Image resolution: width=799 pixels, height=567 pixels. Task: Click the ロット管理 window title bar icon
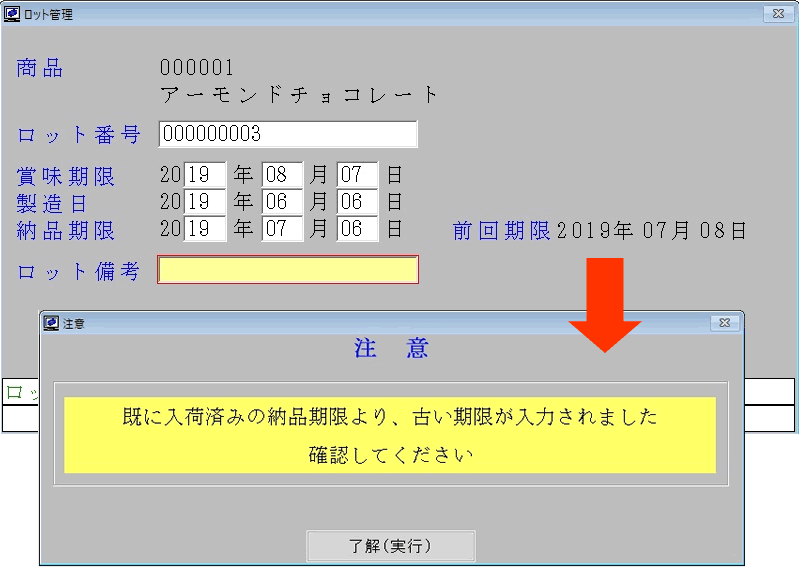[x=12, y=14]
